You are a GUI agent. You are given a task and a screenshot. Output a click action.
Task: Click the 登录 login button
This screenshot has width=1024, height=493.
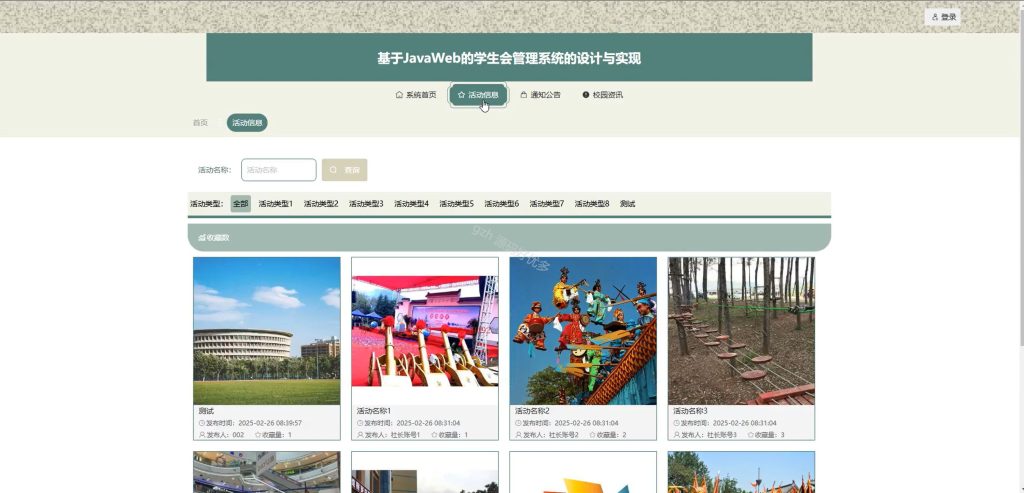pyautogui.click(x=942, y=17)
